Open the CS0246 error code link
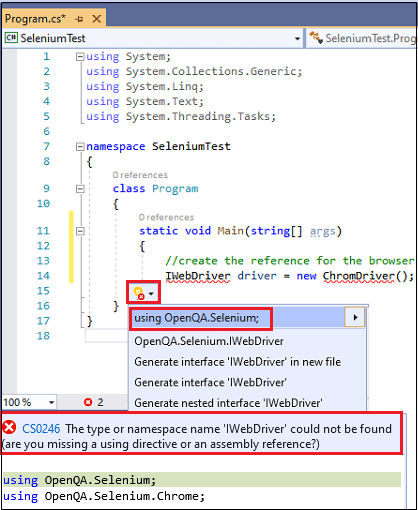 (41, 429)
